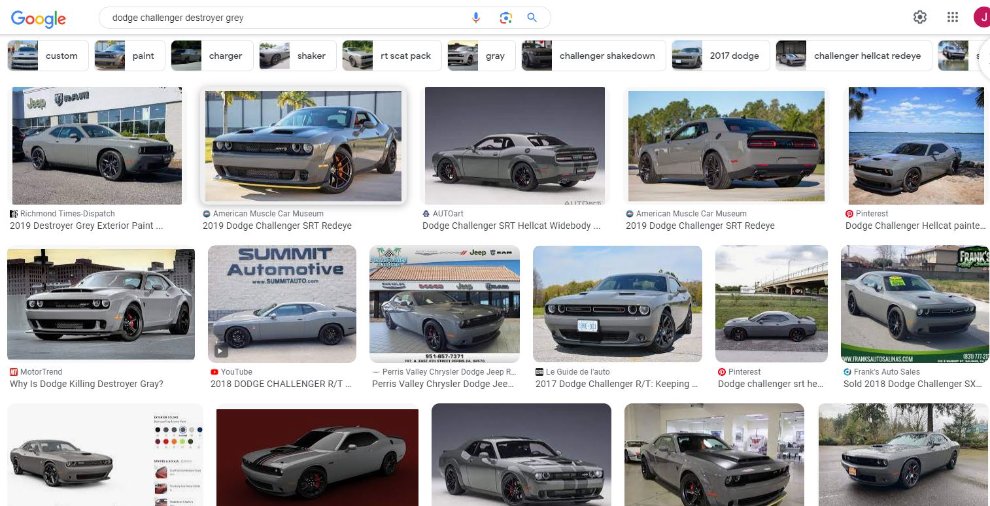Open the Richmond Times-Dispatch result link

point(86,226)
